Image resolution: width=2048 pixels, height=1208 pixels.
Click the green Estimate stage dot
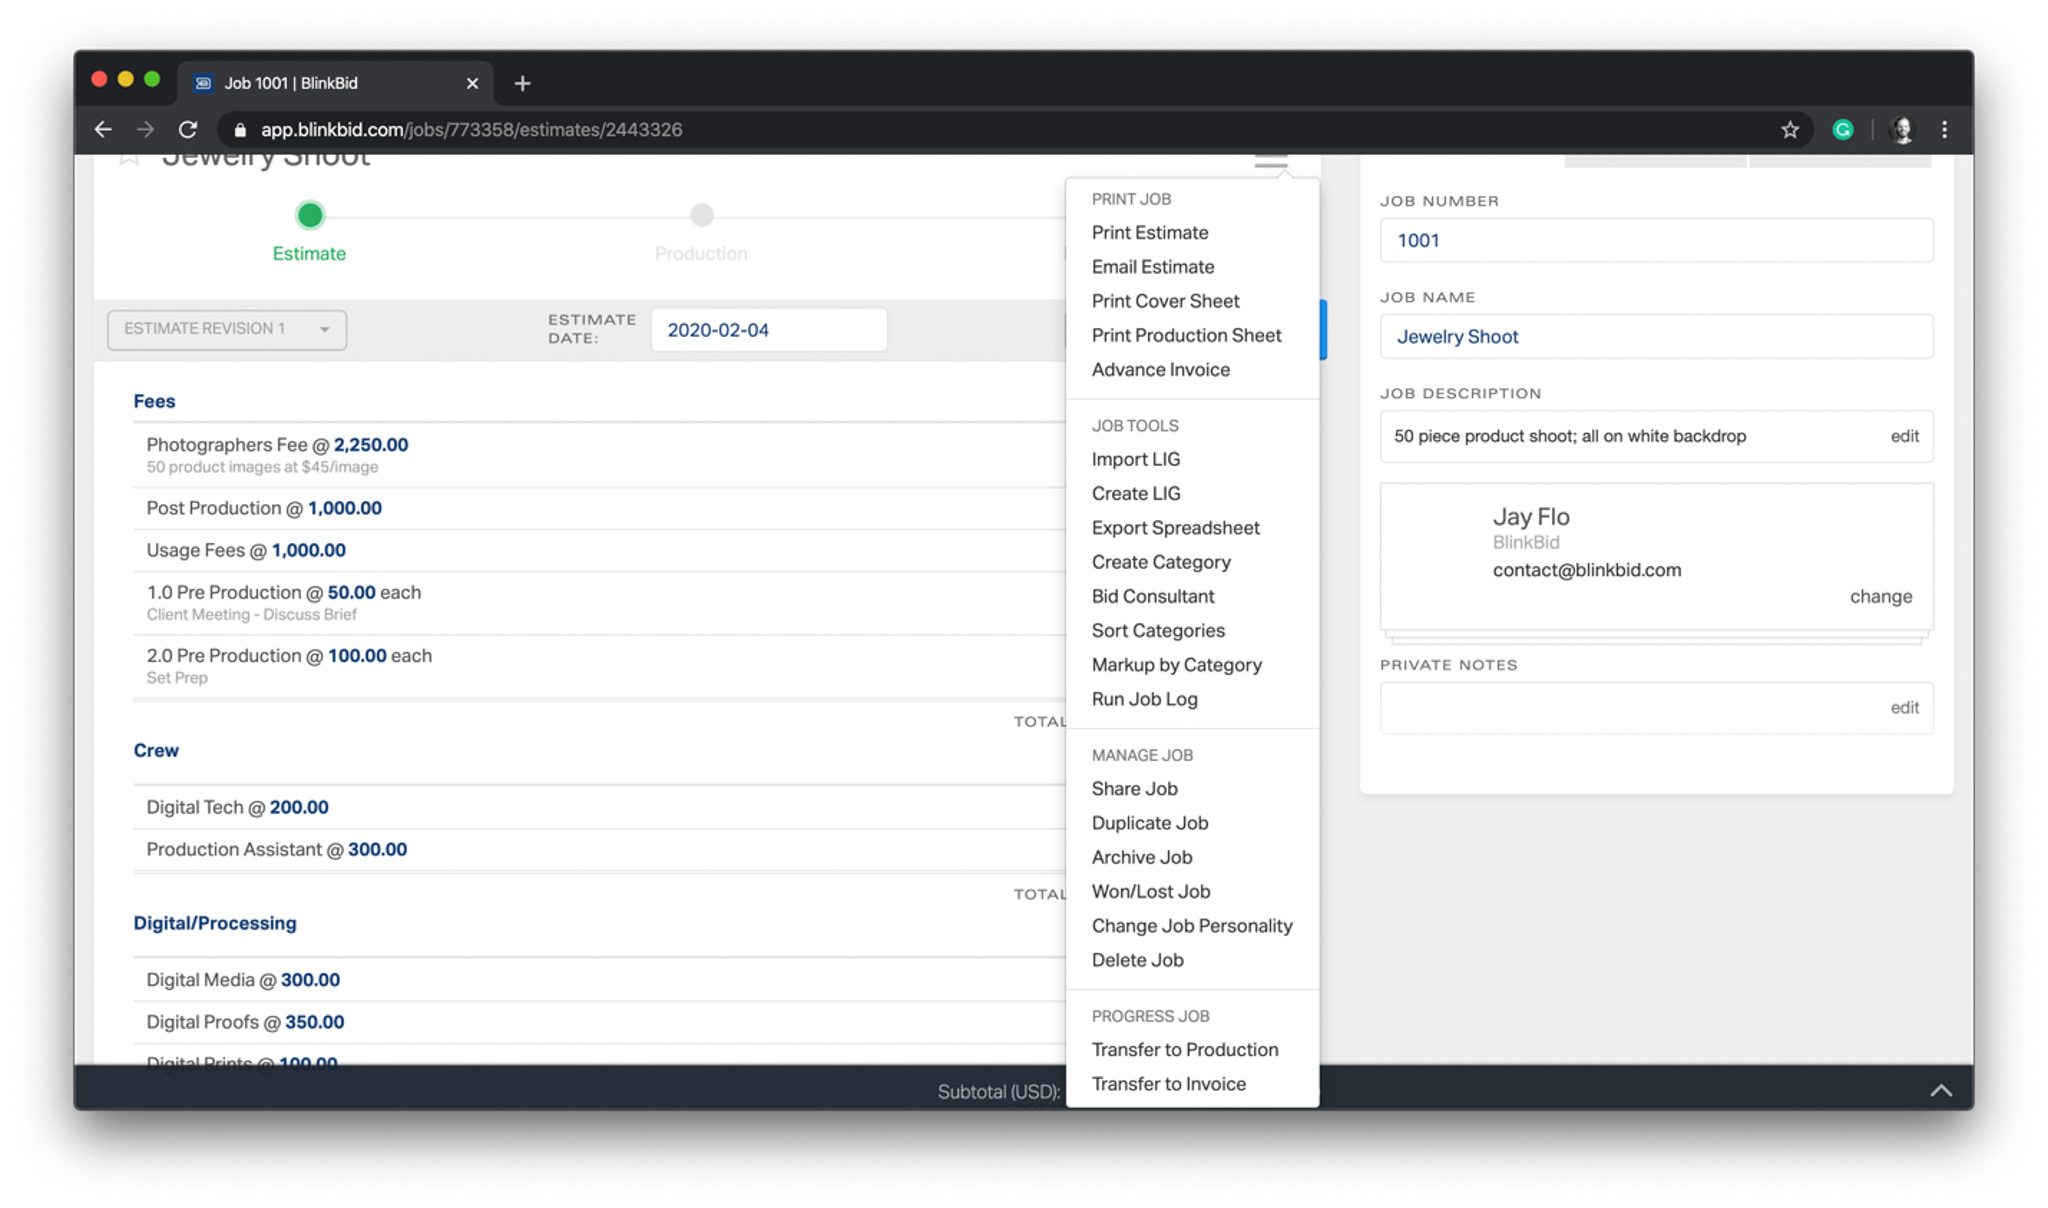(310, 215)
